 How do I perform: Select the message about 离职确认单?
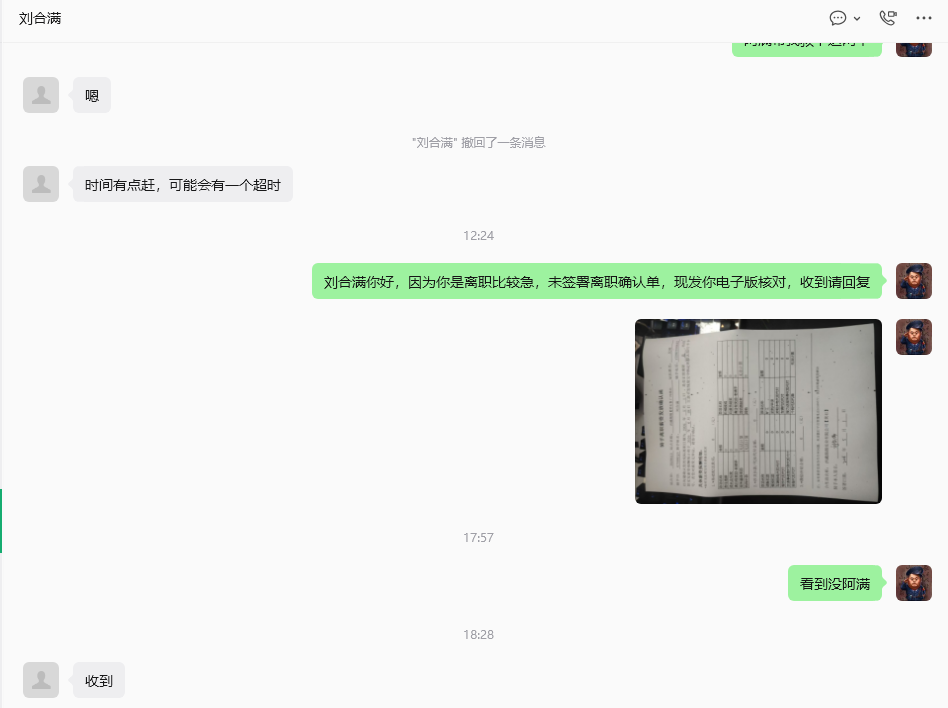click(x=597, y=281)
